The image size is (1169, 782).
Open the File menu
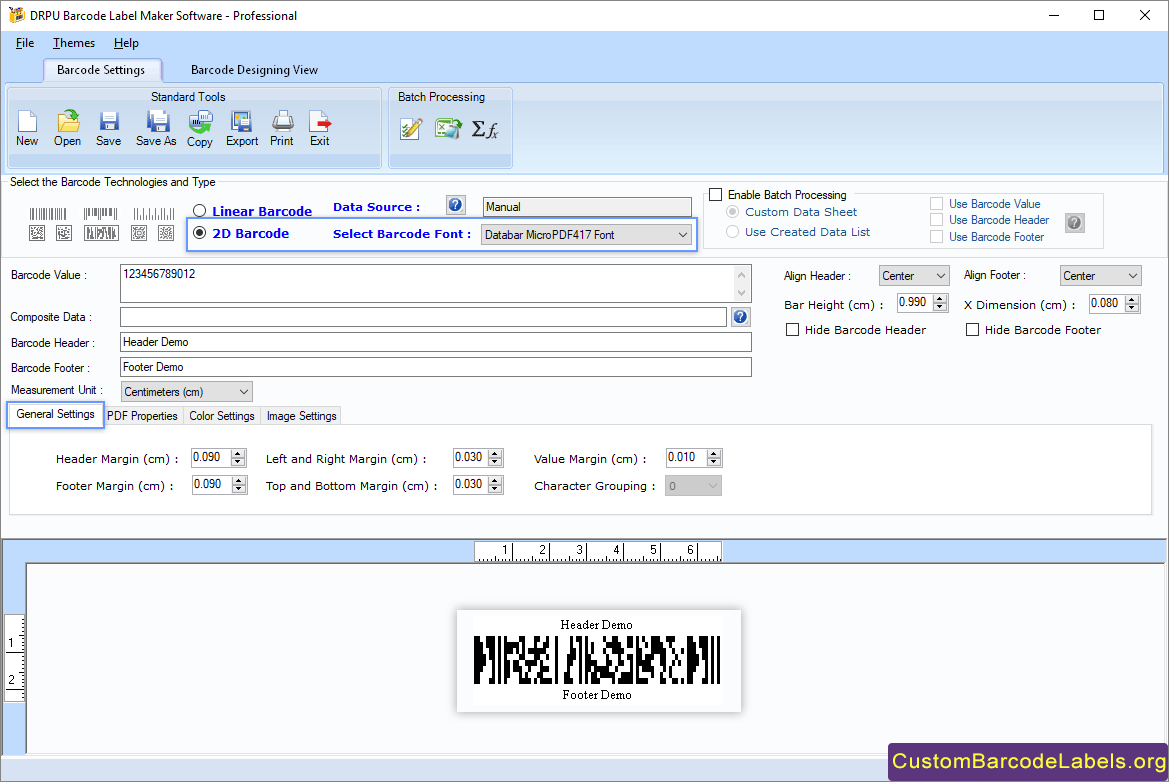tap(25, 42)
